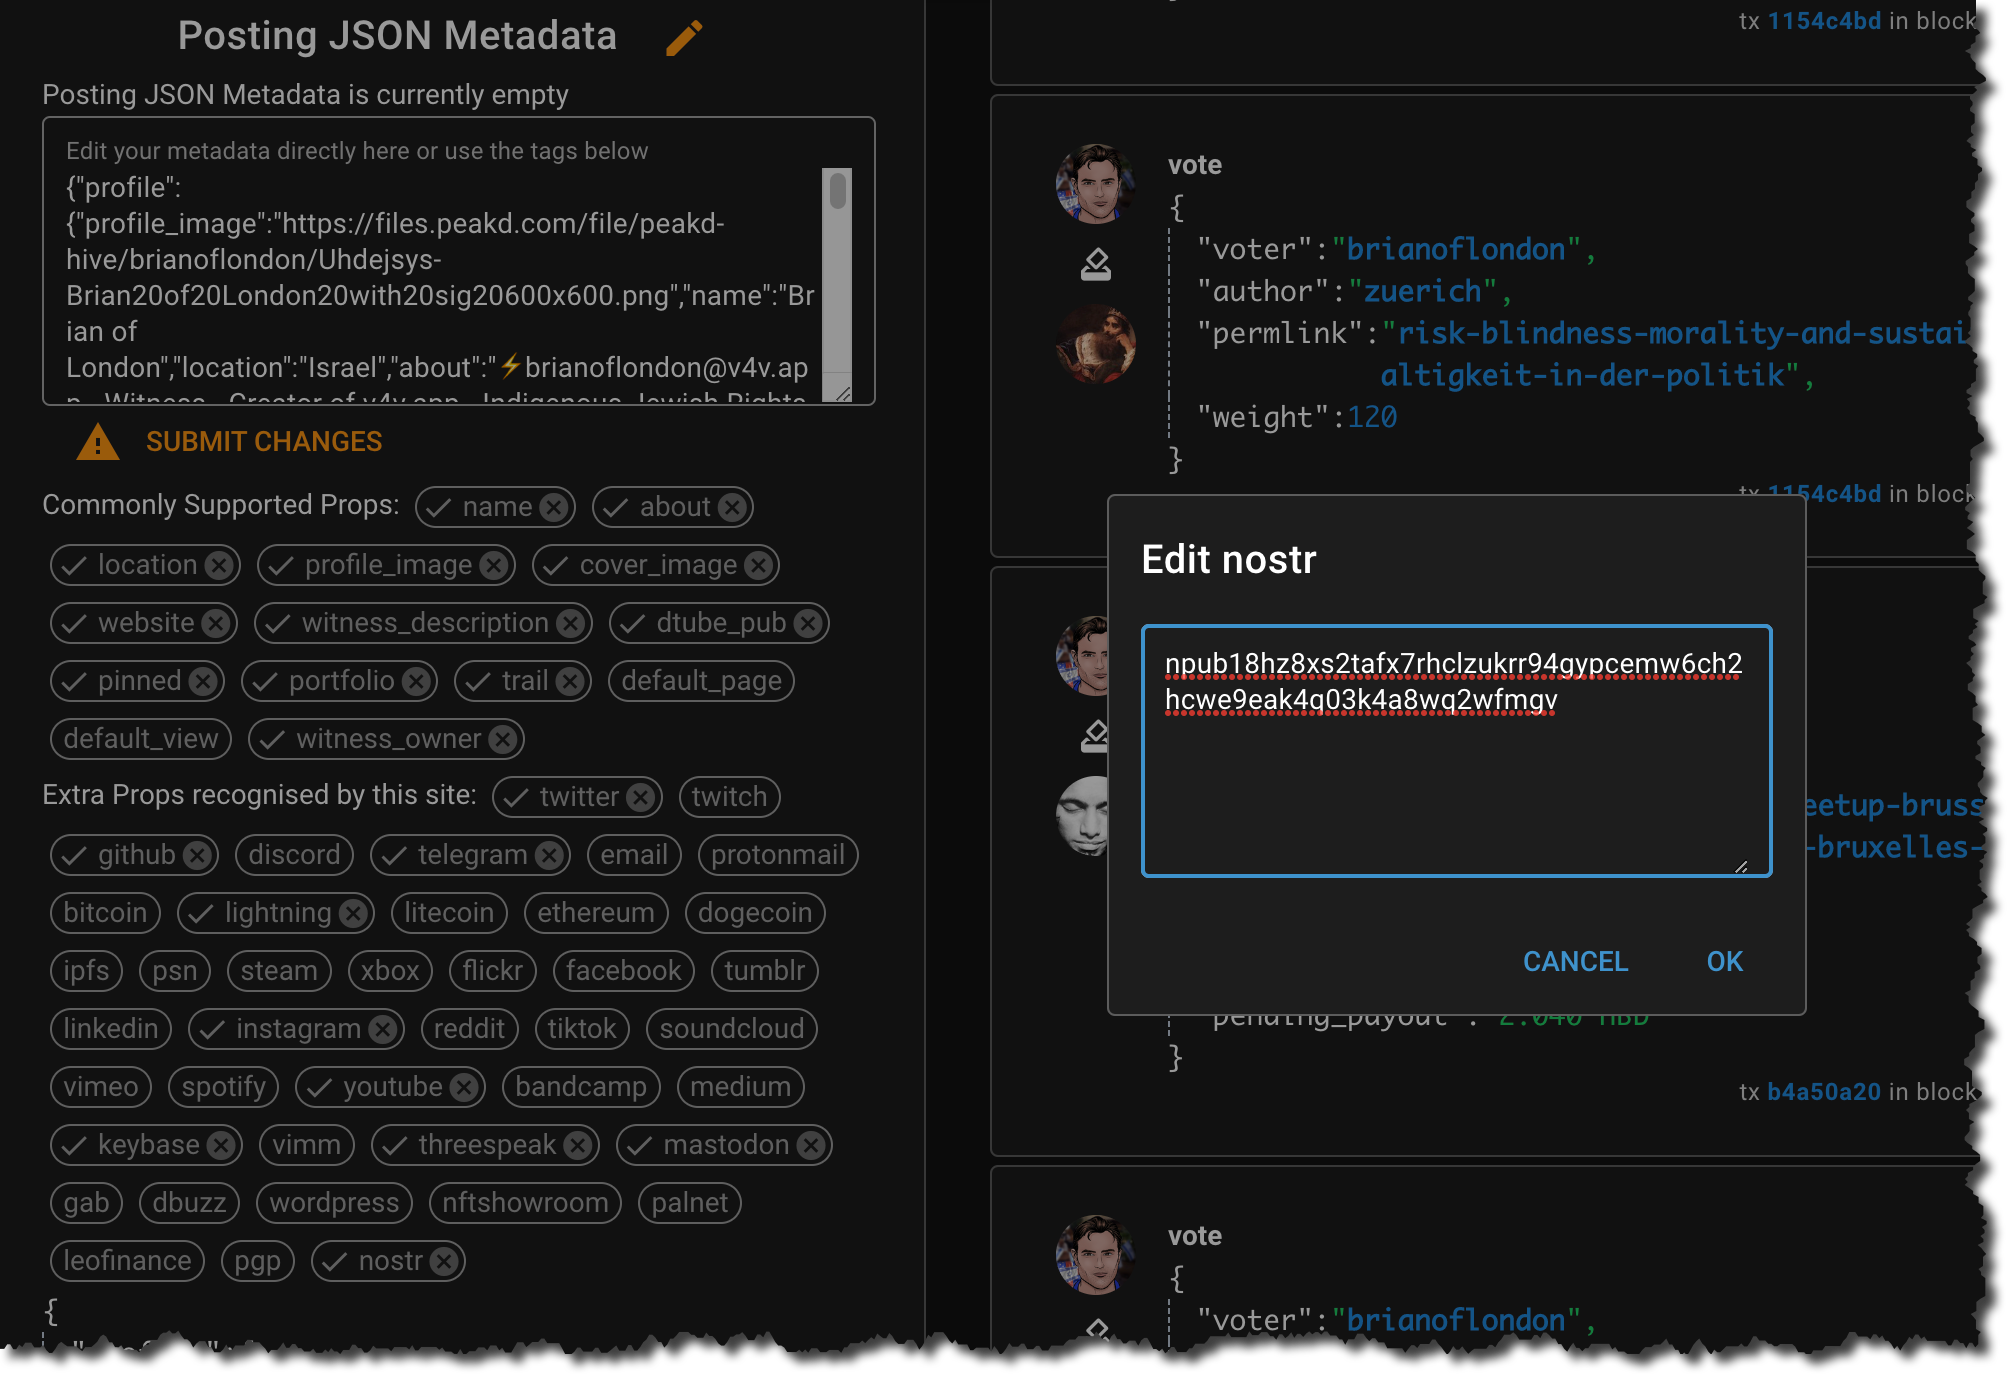Viewport: 2008px width, 1374px height.
Task: Remove the witness_owner prop with its x icon
Action: [503, 739]
